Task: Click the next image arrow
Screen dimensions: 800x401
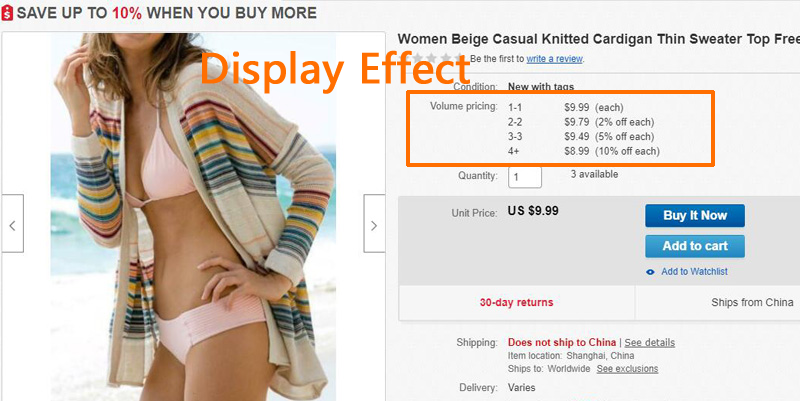Action: pyautogui.click(x=374, y=223)
